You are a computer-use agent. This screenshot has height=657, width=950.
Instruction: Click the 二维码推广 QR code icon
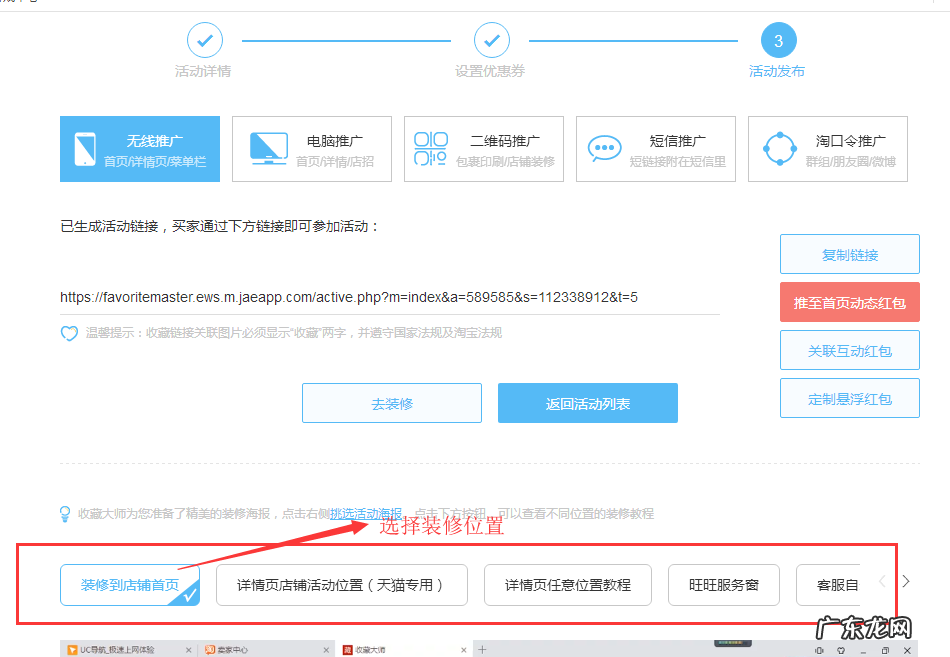[432, 148]
